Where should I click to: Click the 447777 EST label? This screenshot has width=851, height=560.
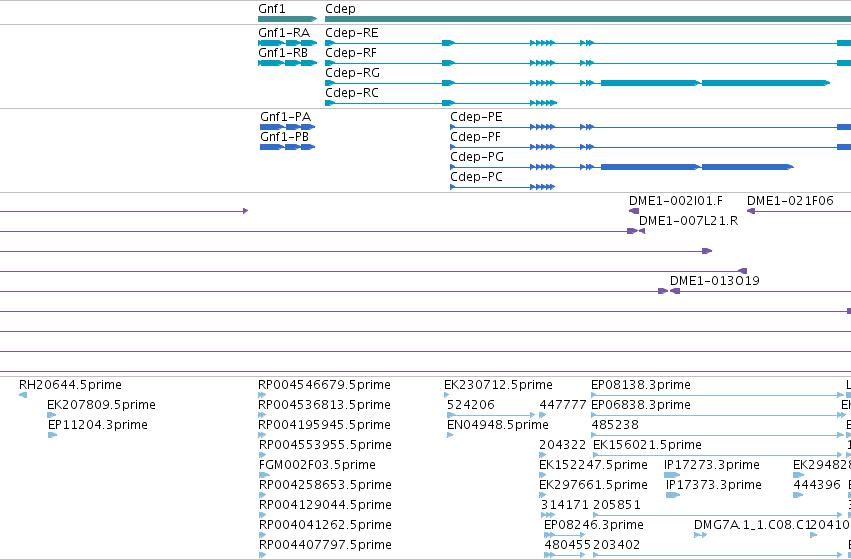pos(563,405)
